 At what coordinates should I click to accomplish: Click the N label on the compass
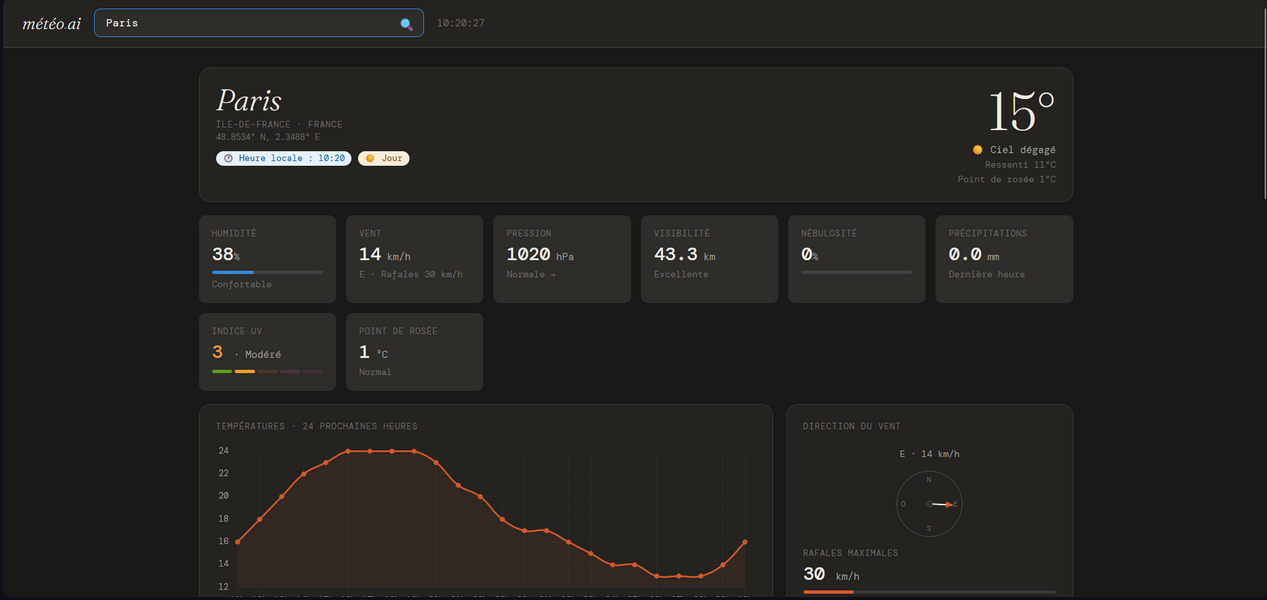929,480
